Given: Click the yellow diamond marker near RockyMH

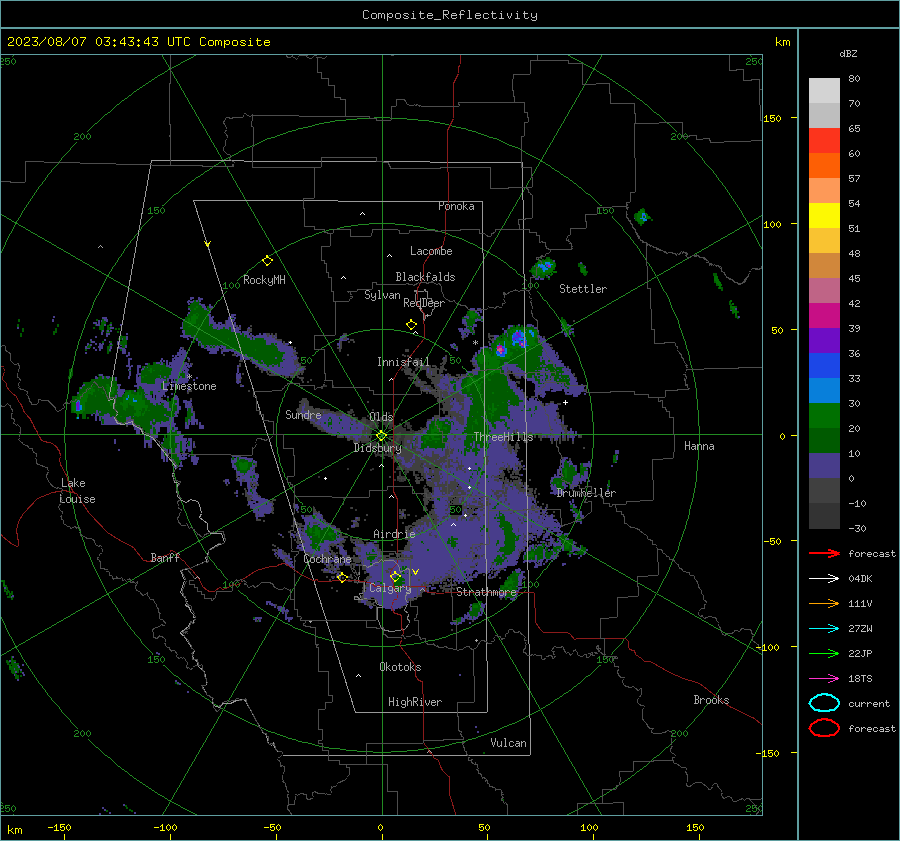Looking at the screenshot, I should click(x=267, y=261).
